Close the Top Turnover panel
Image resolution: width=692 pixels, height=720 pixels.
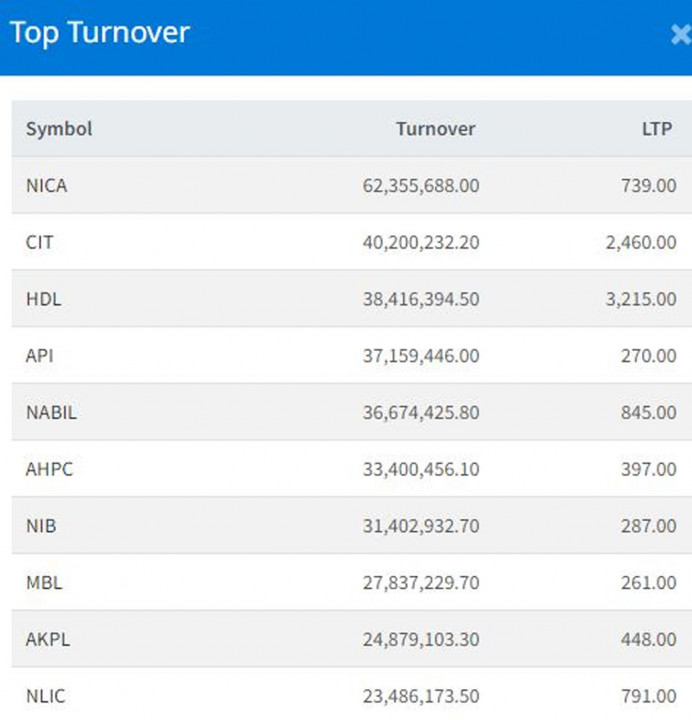[x=681, y=35]
